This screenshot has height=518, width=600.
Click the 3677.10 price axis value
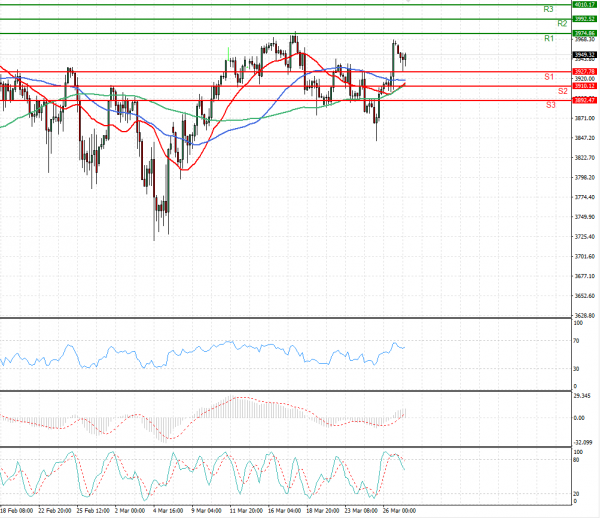(585, 276)
